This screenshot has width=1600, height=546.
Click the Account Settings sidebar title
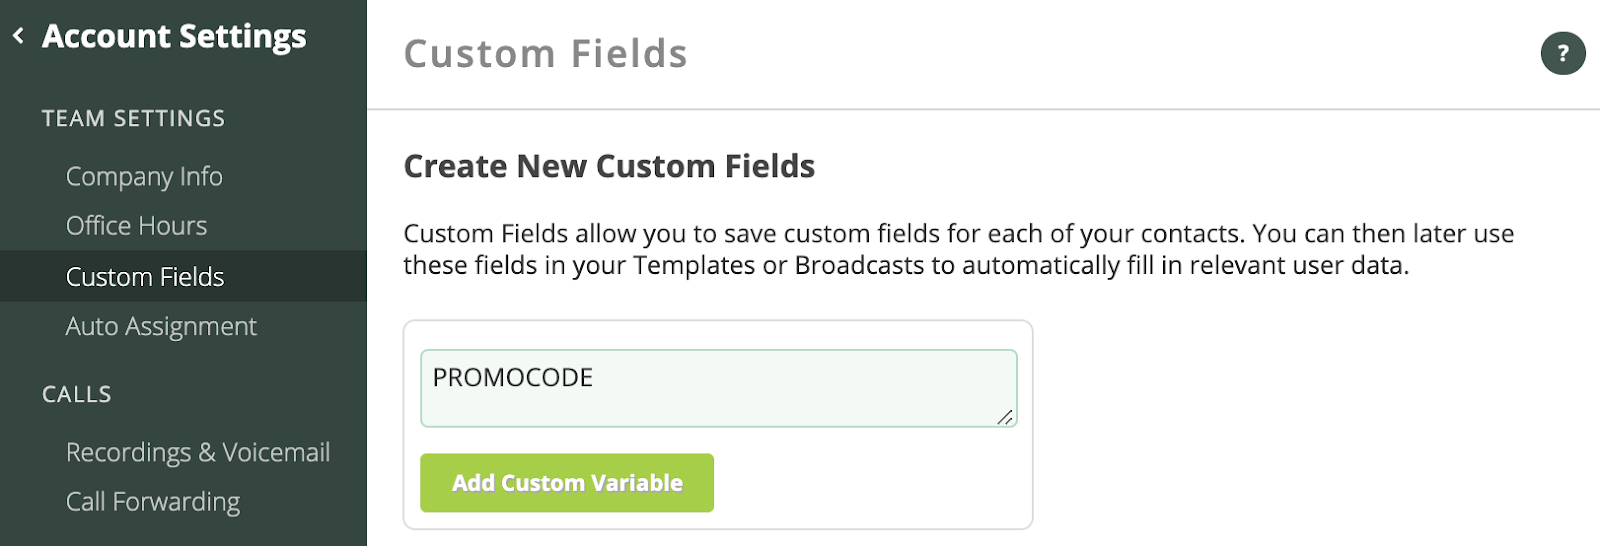(174, 36)
